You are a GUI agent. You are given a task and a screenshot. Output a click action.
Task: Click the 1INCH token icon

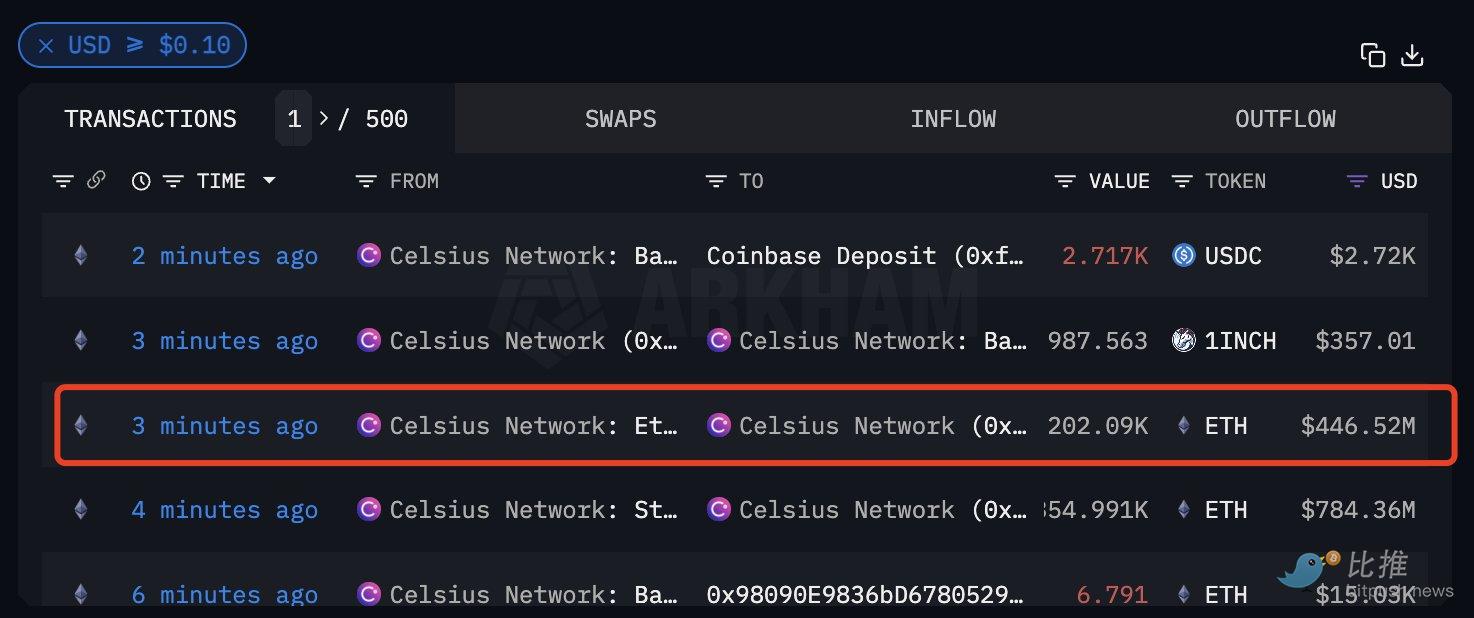pos(1184,340)
